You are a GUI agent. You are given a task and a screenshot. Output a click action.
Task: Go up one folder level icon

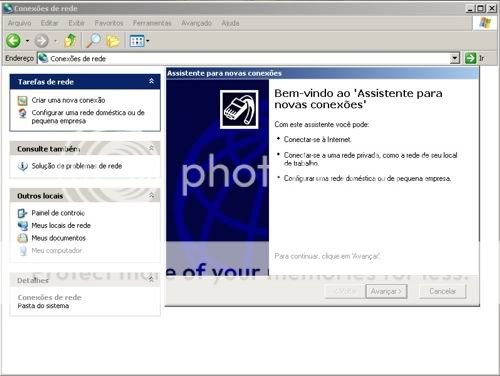click(70, 41)
